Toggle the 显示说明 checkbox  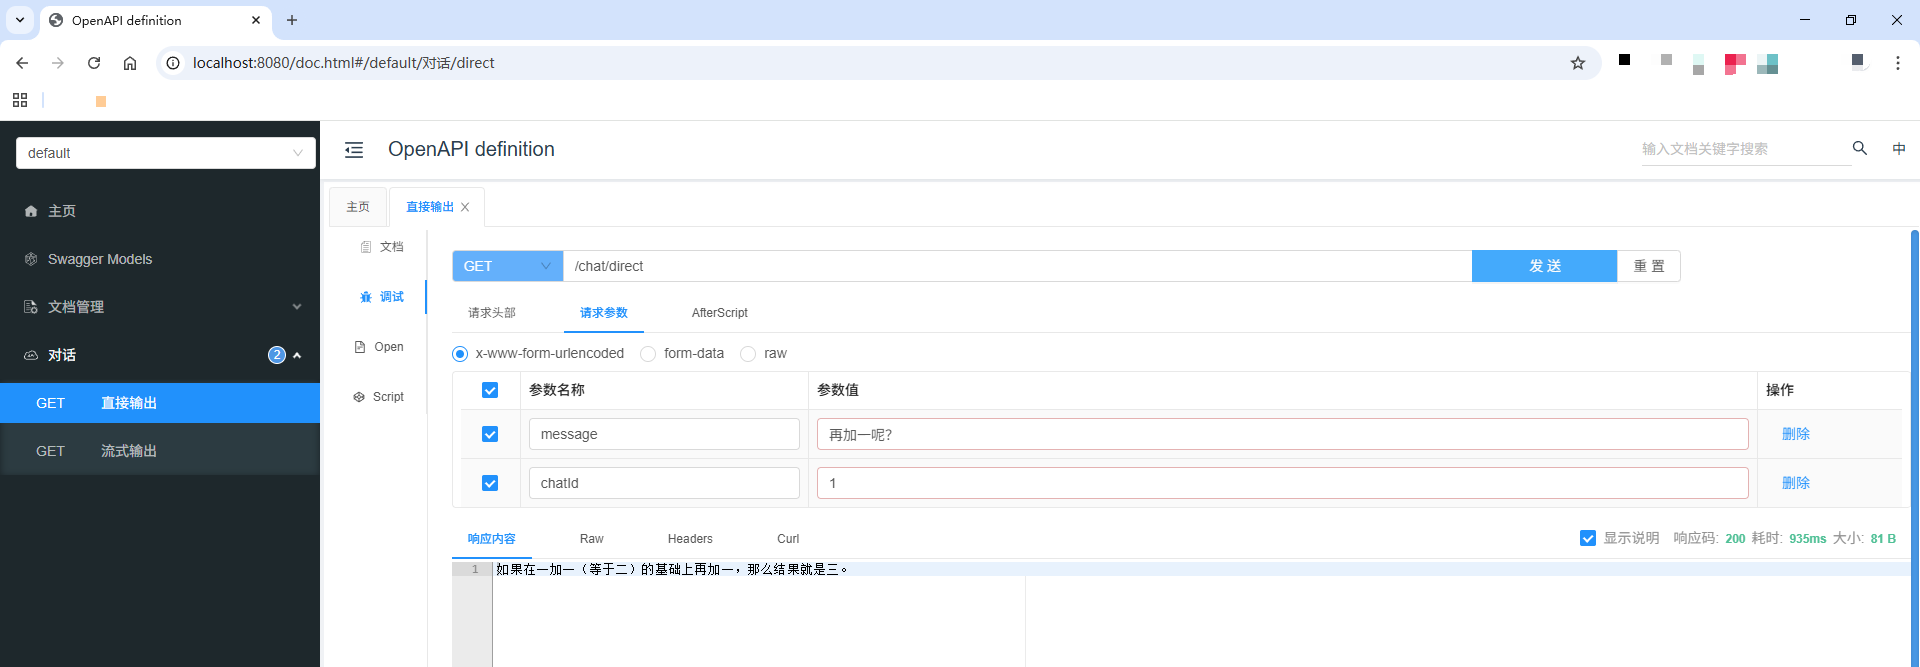(1588, 538)
